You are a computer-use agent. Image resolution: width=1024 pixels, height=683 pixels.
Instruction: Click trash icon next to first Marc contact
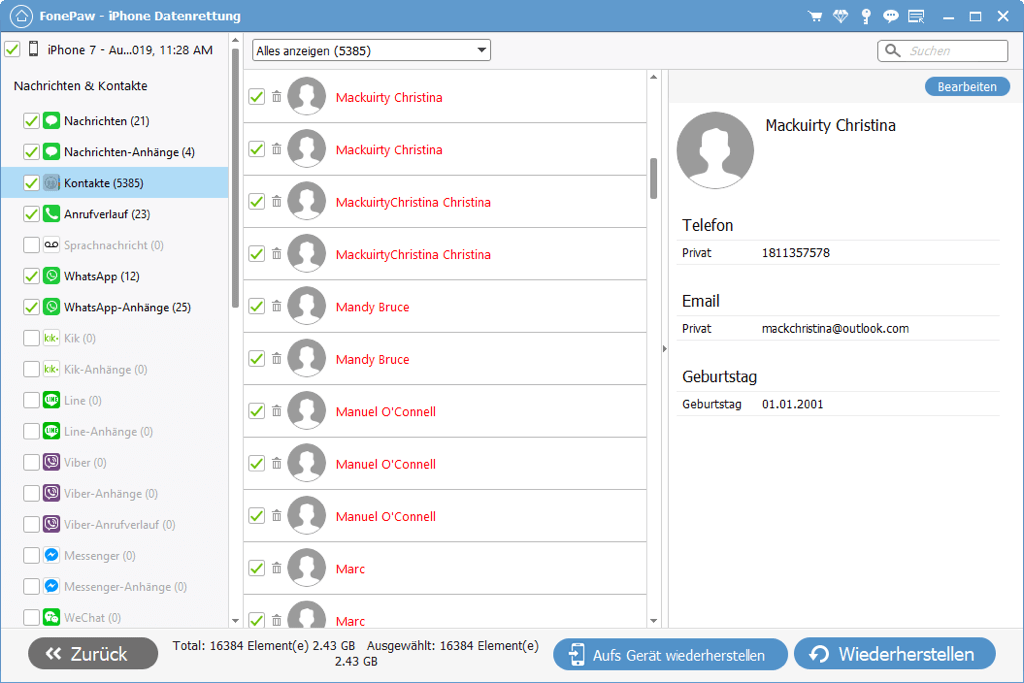[x=277, y=568]
